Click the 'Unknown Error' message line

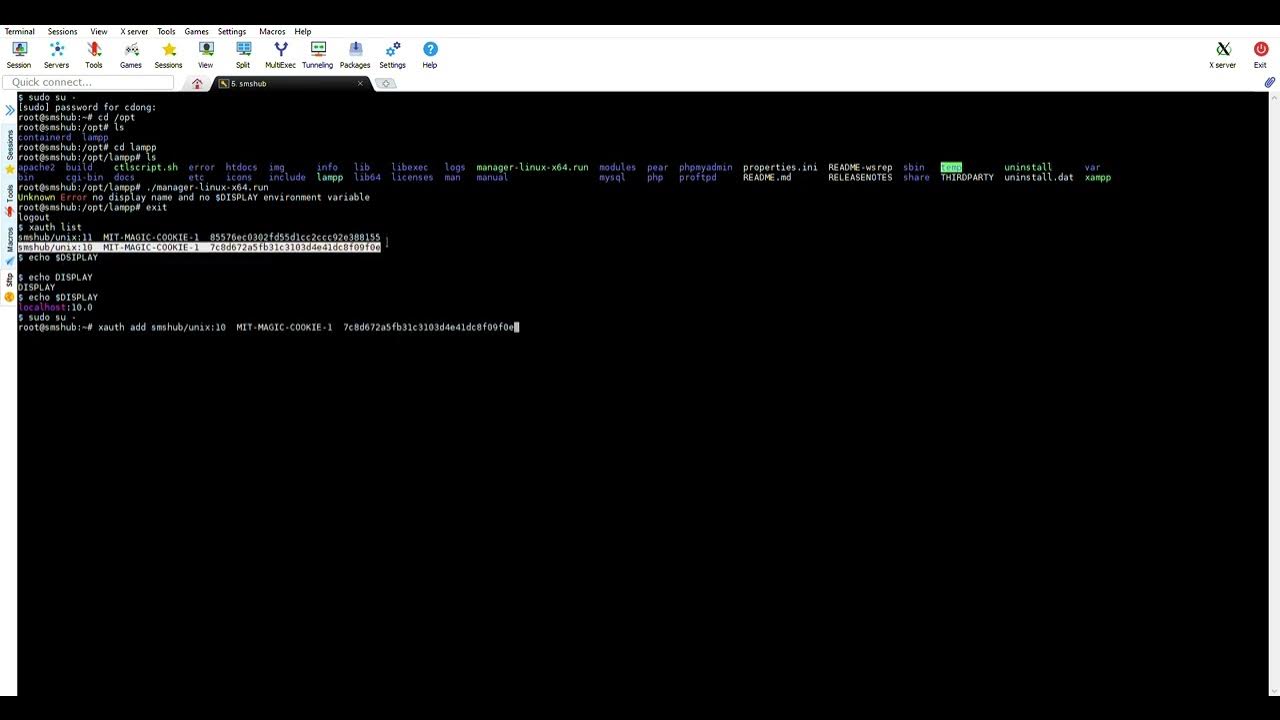pos(194,197)
